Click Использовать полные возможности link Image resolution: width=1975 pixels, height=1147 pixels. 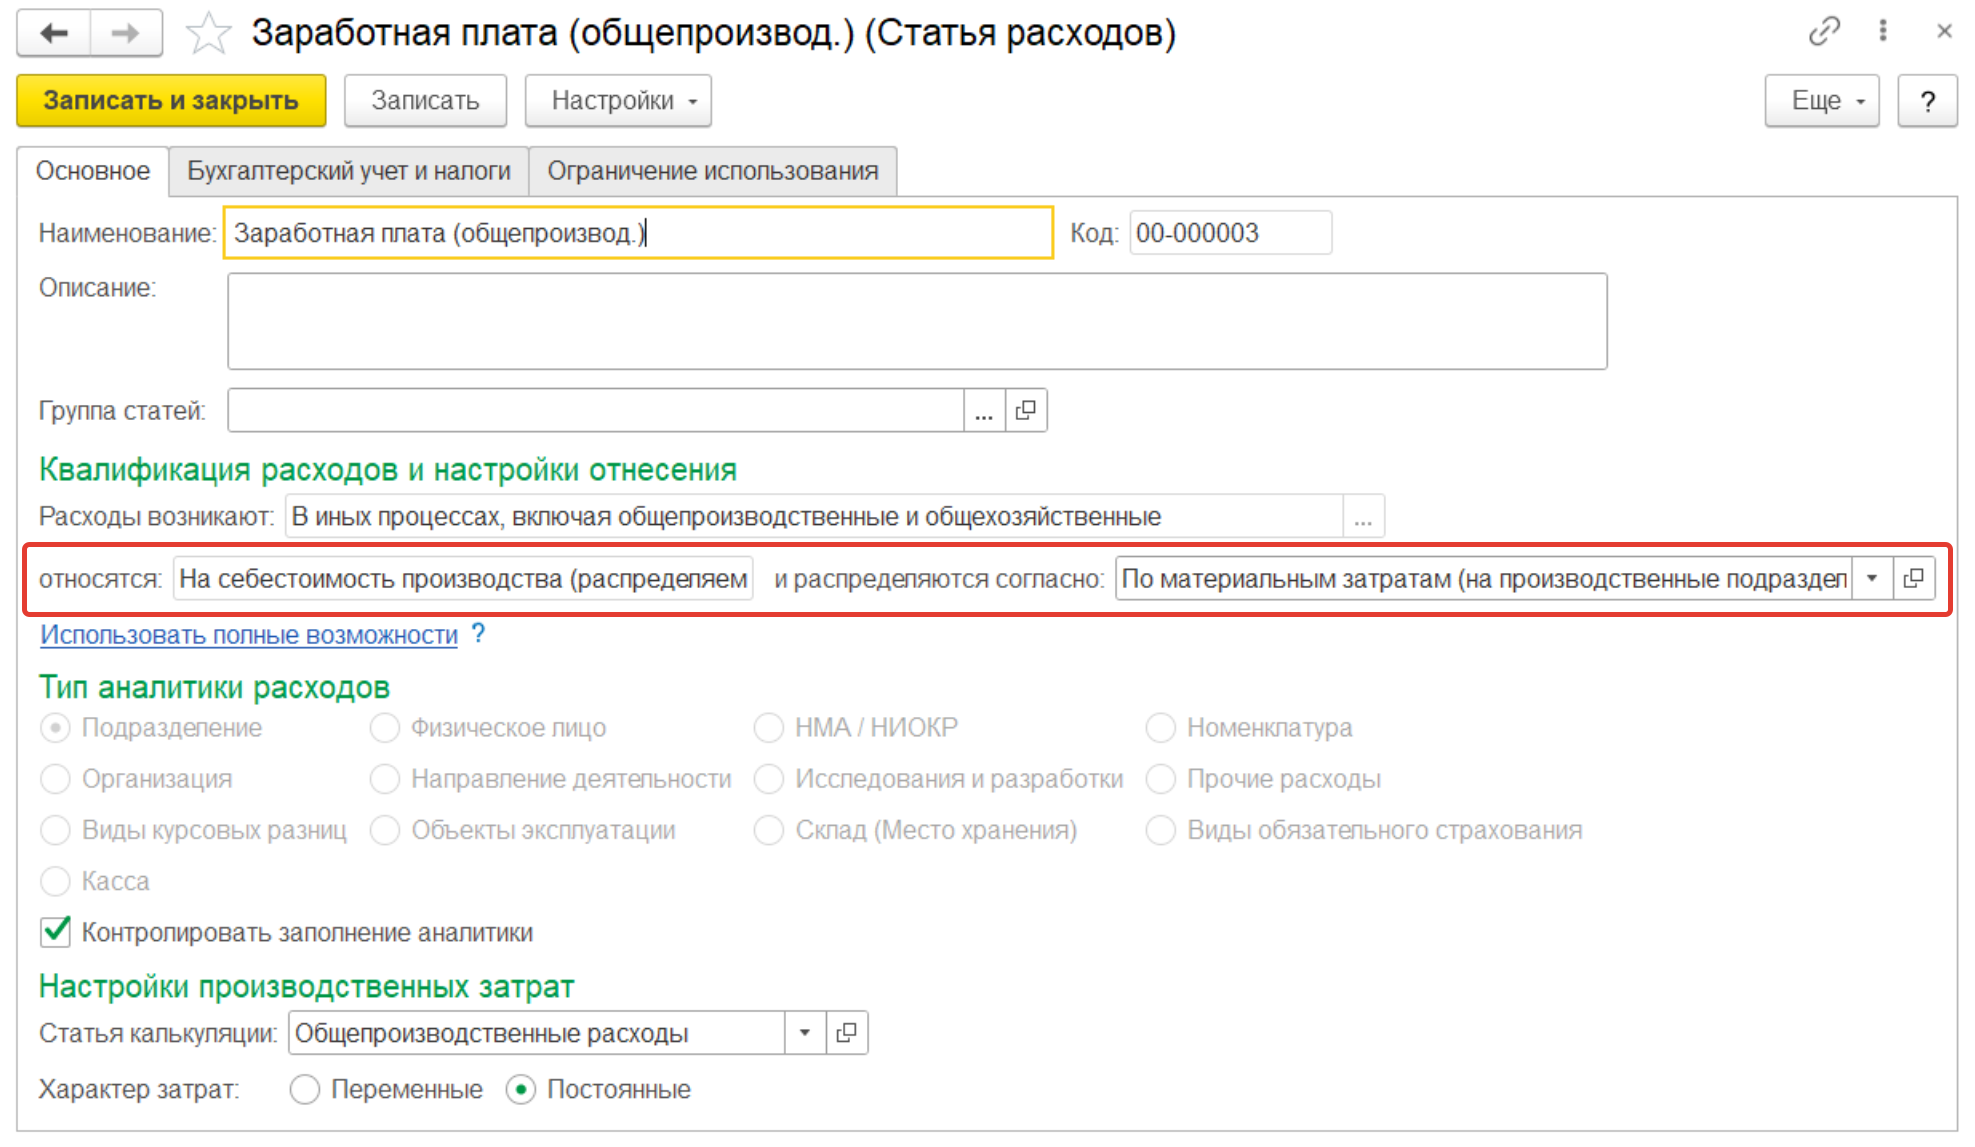(249, 635)
